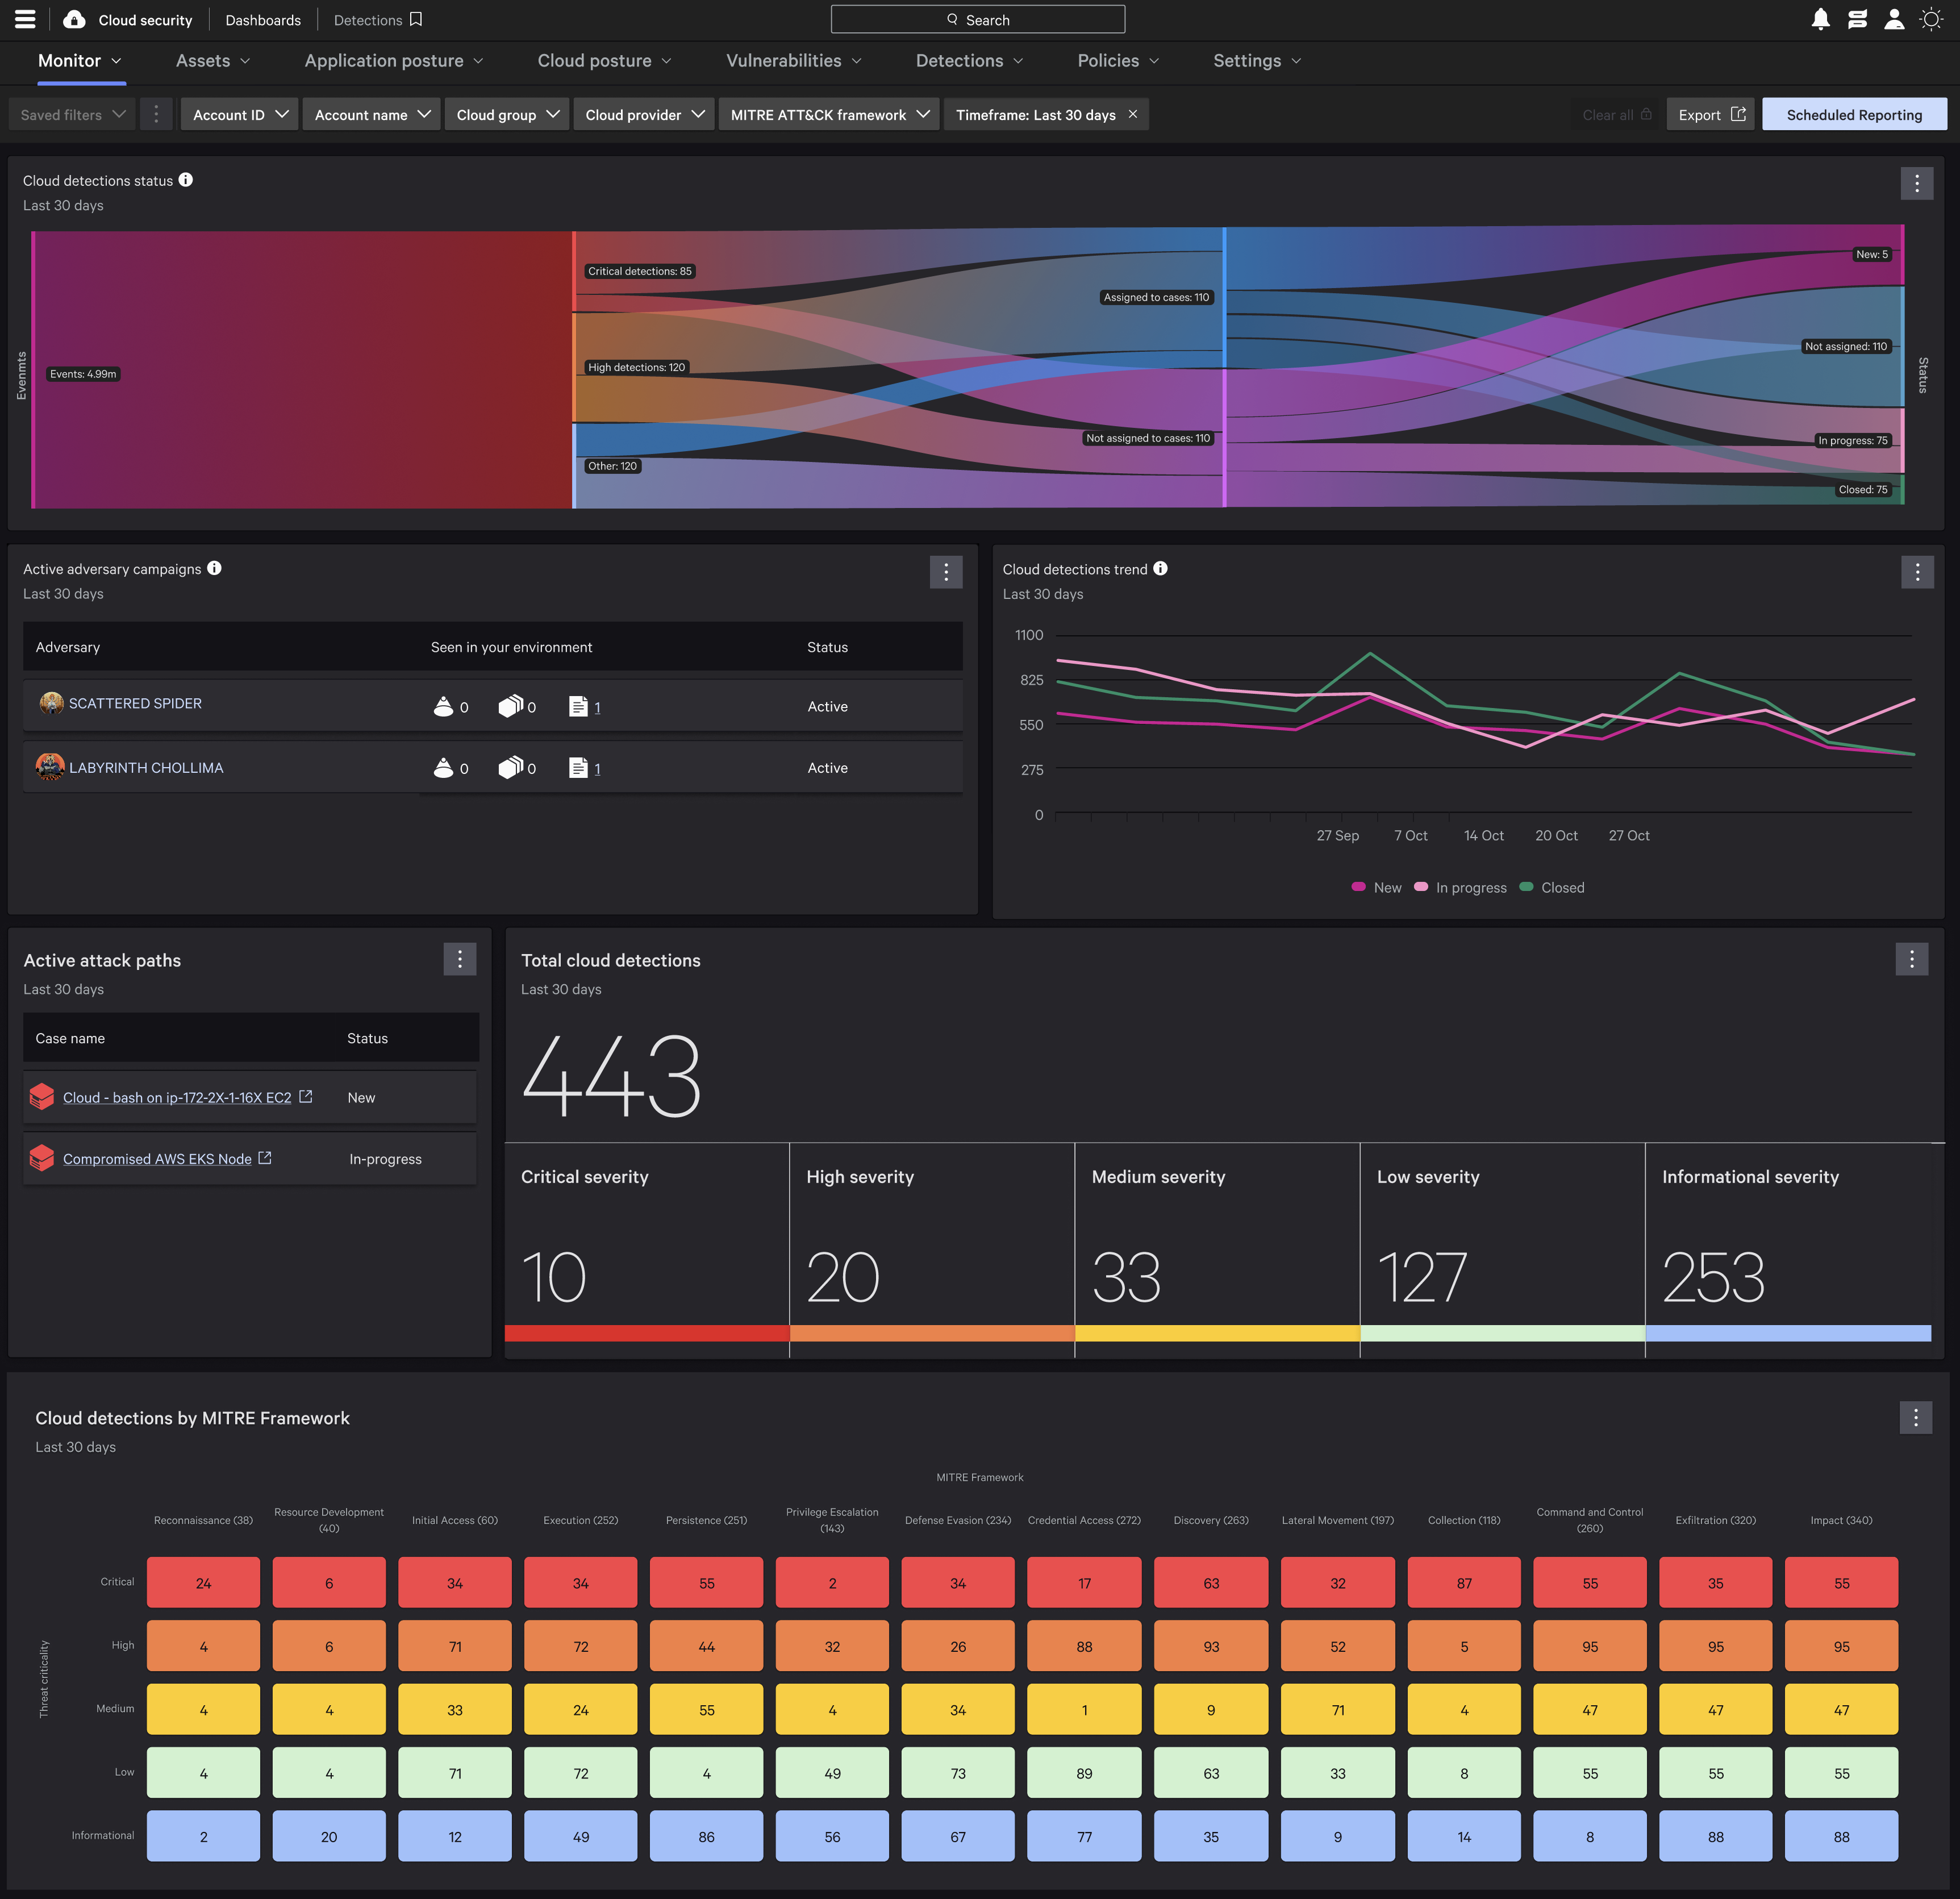Switch to the Dashboards tab
Image resolution: width=1960 pixels, height=1899 pixels.
(x=263, y=20)
